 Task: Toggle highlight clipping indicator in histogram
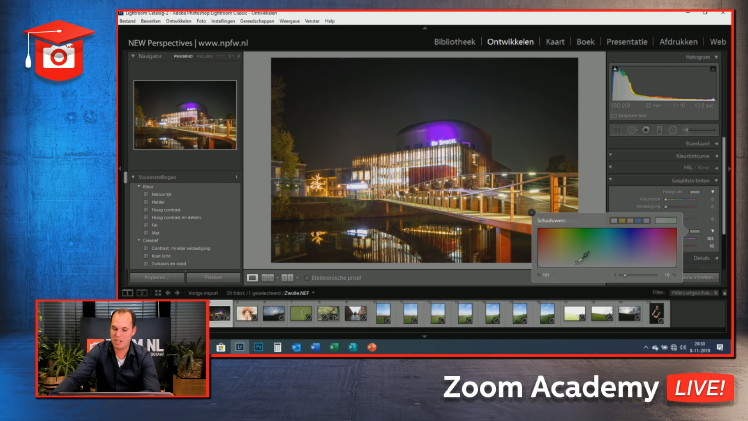[x=713, y=69]
